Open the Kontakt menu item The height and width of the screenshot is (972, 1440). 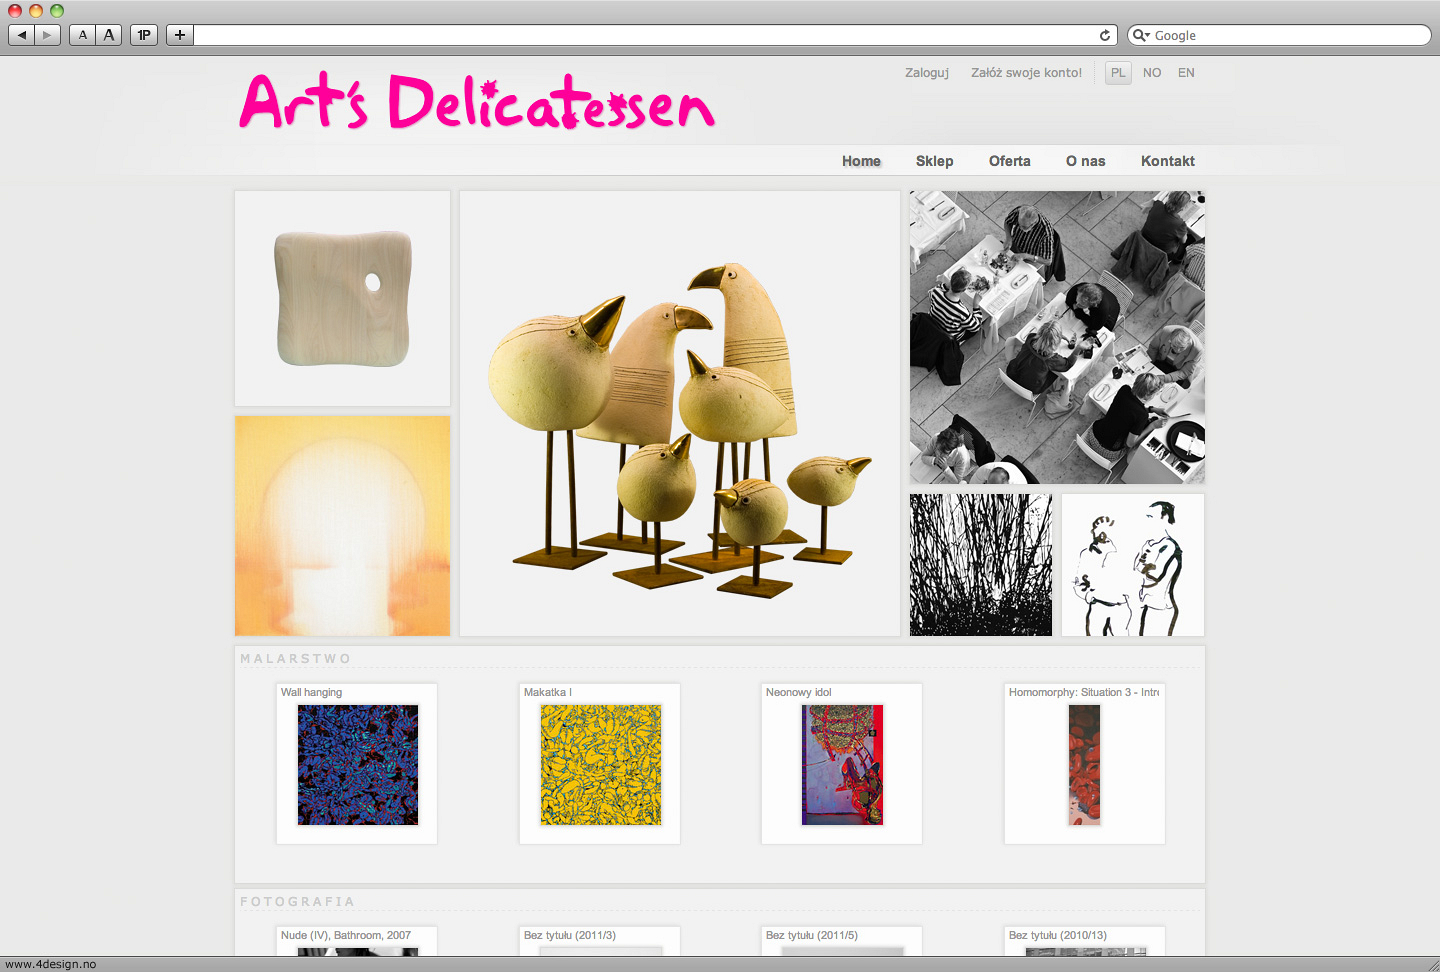coord(1167,161)
